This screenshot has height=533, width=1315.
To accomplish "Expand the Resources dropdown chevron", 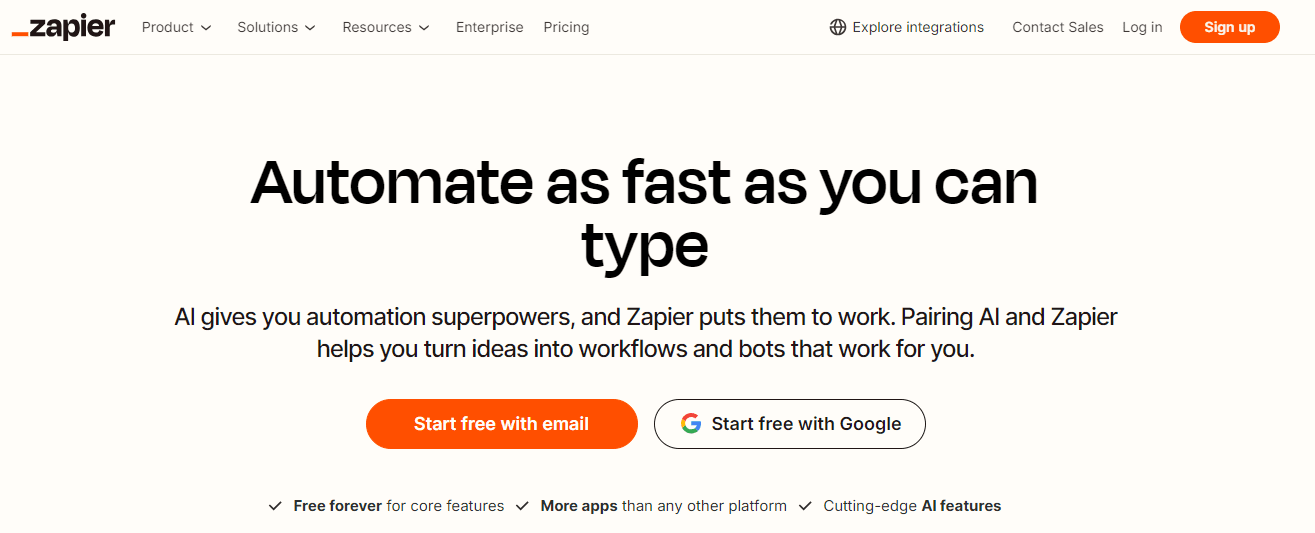I will coord(424,28).
